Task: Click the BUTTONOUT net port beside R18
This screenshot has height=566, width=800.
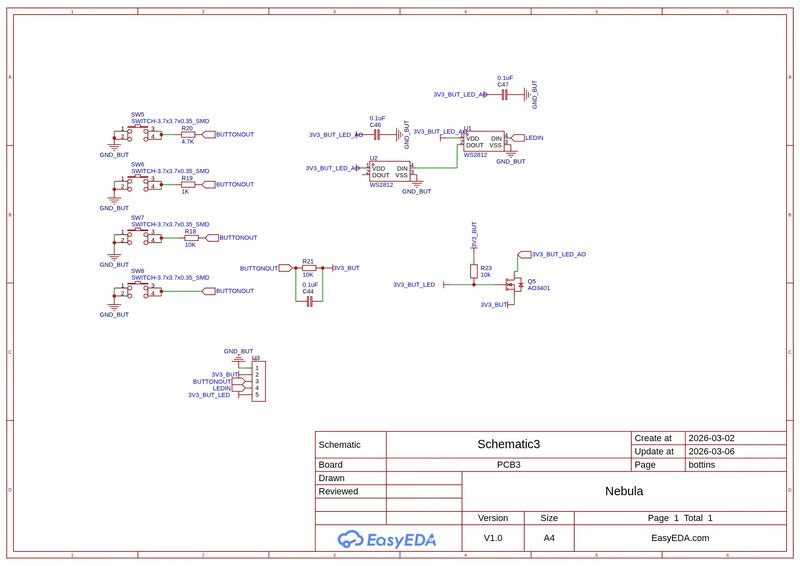Action: click(212, 238)
